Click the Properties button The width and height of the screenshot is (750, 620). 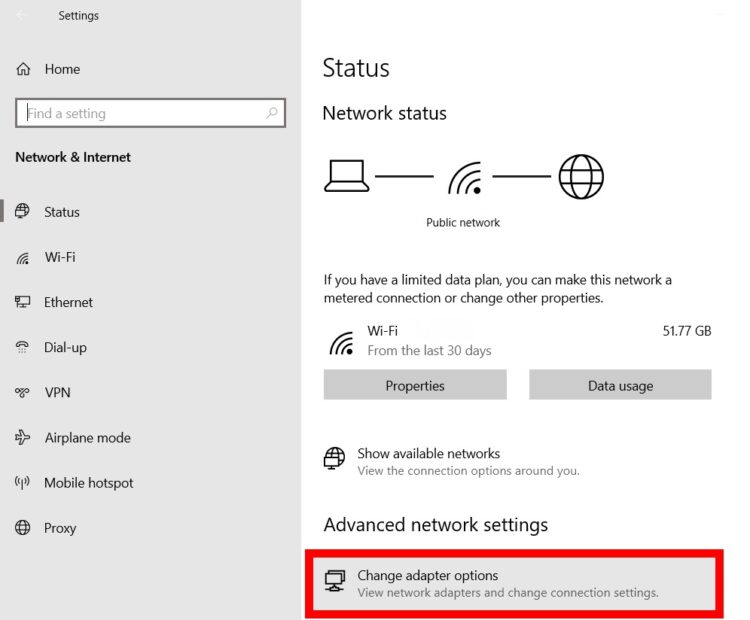point(415,385)
